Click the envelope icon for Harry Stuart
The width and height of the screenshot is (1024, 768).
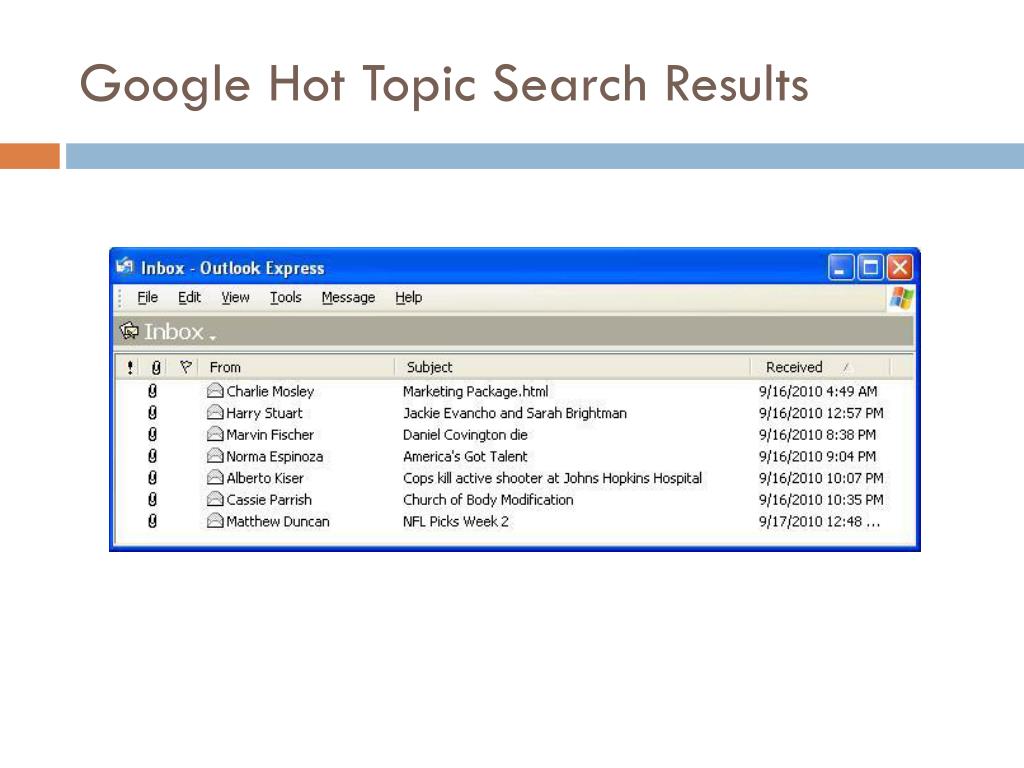[215, 412]
